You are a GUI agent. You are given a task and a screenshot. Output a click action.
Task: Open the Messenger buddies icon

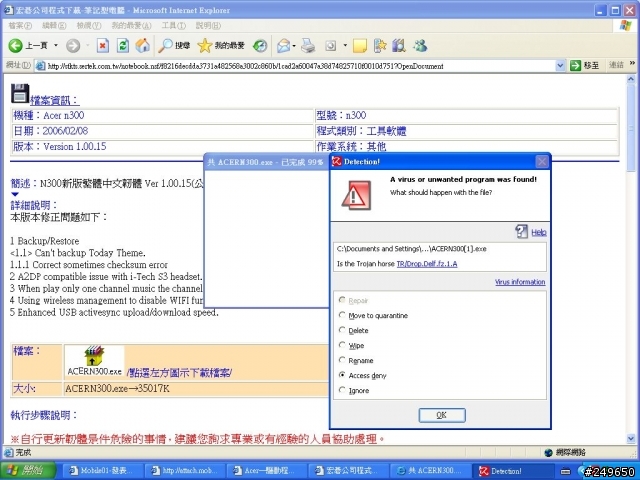click(420, 45)
